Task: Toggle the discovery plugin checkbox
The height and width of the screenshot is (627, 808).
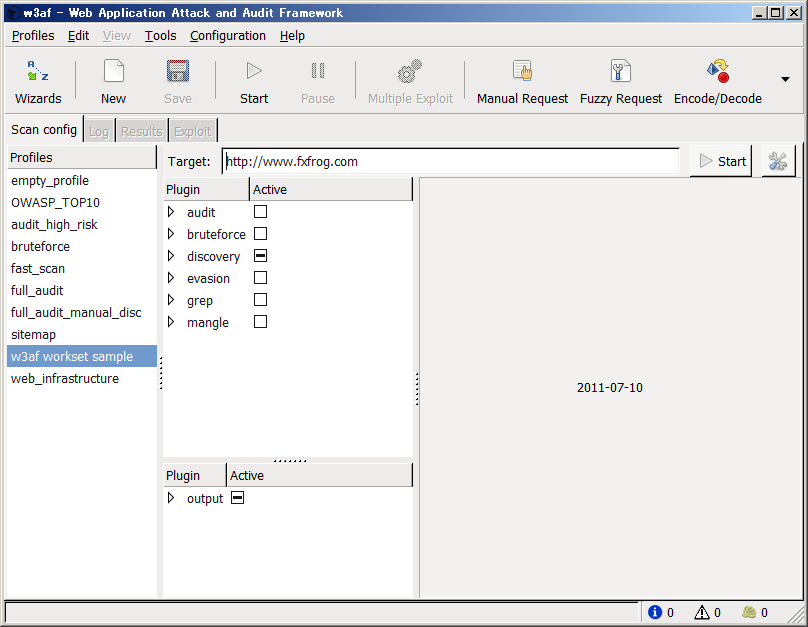Action: 260,256
